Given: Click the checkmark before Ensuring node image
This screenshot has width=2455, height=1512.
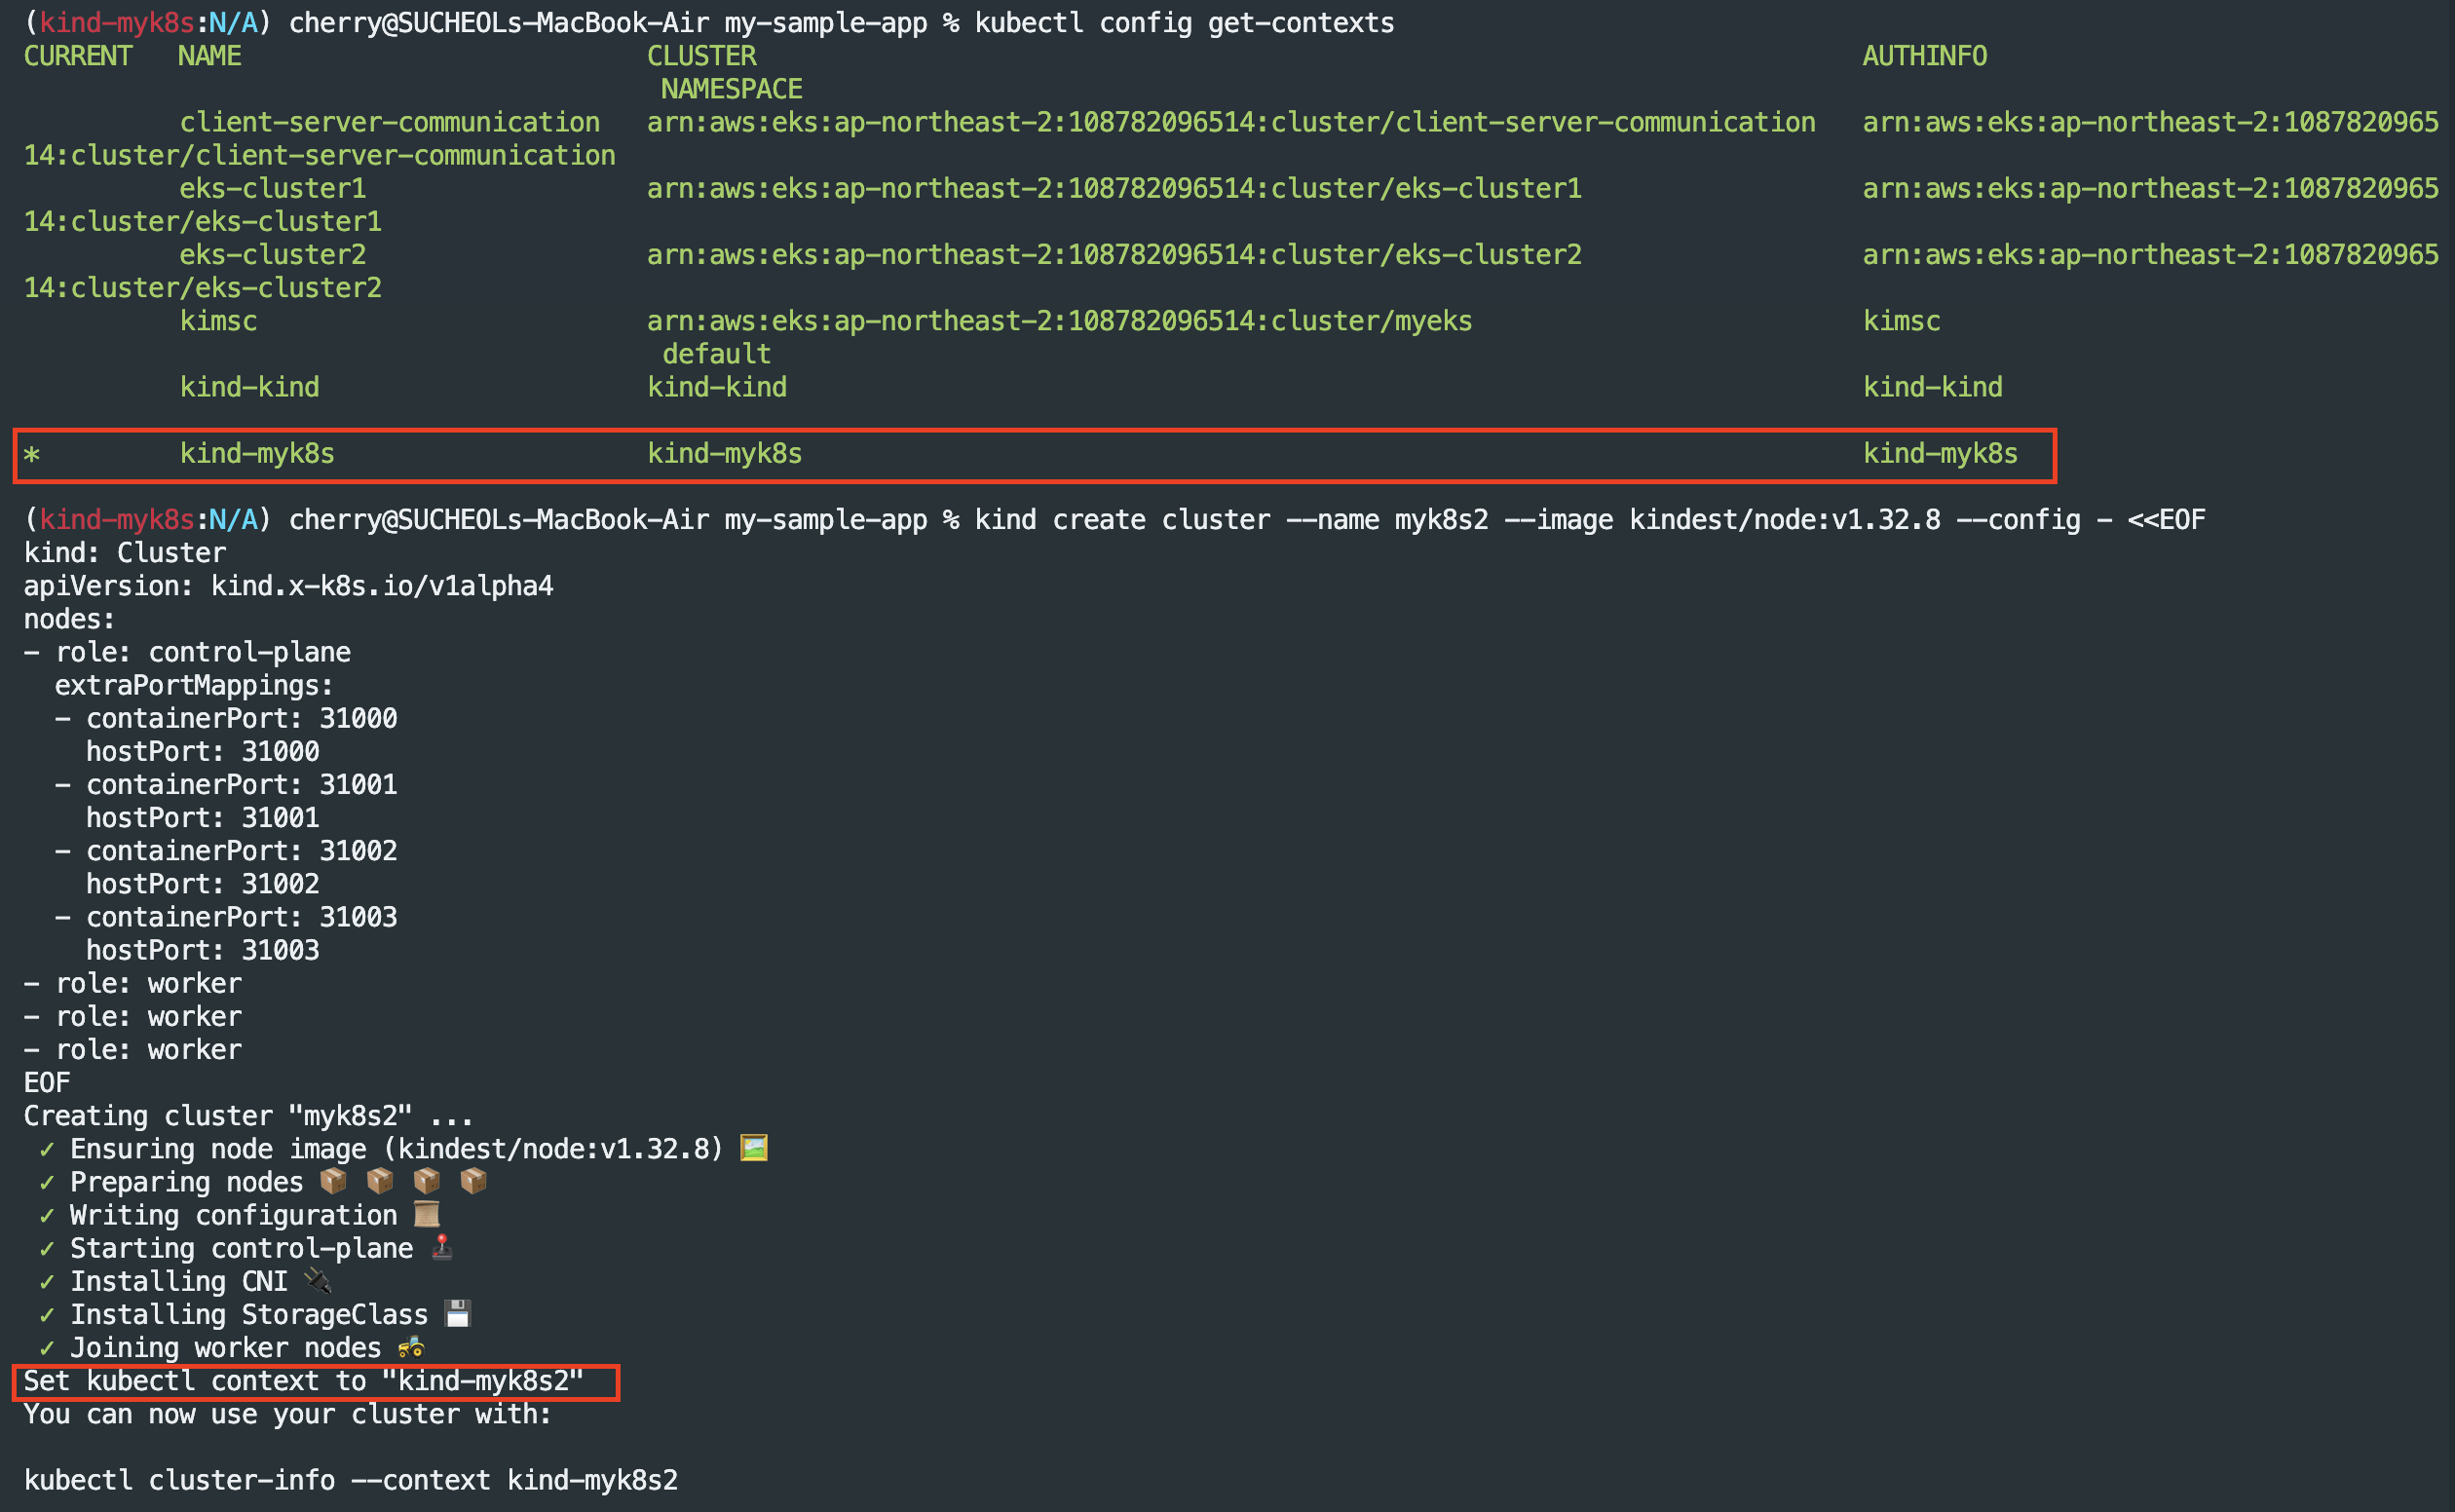Looking at the screenshot, I should 46,1149.
